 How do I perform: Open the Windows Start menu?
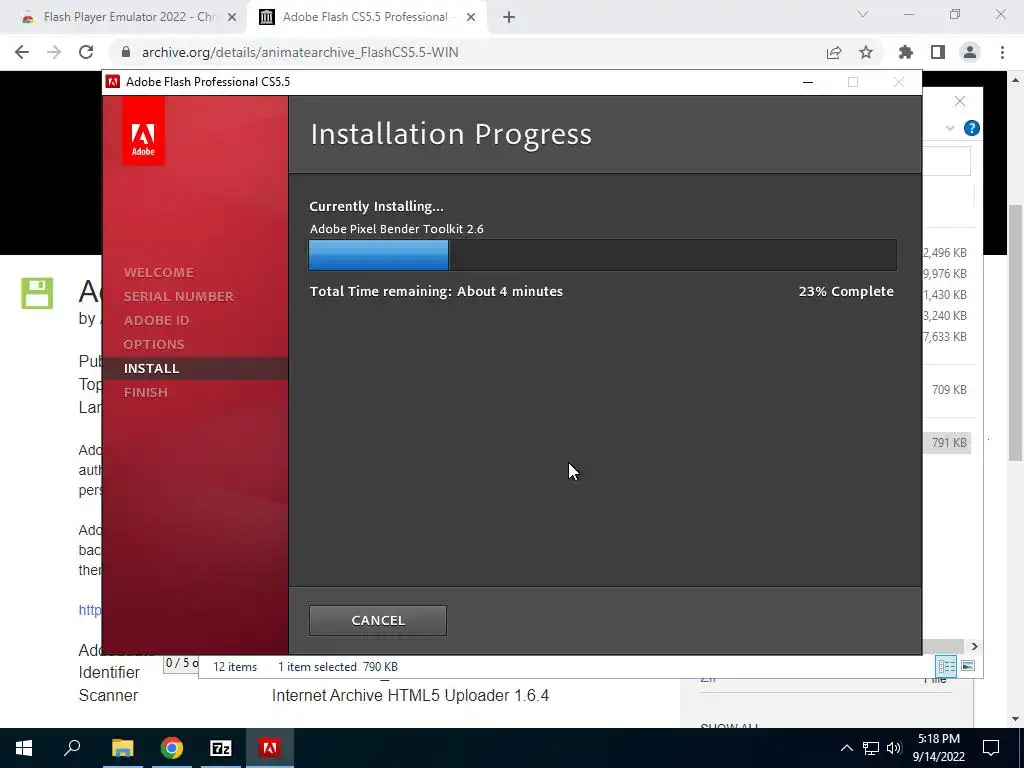tap(24, 748)
